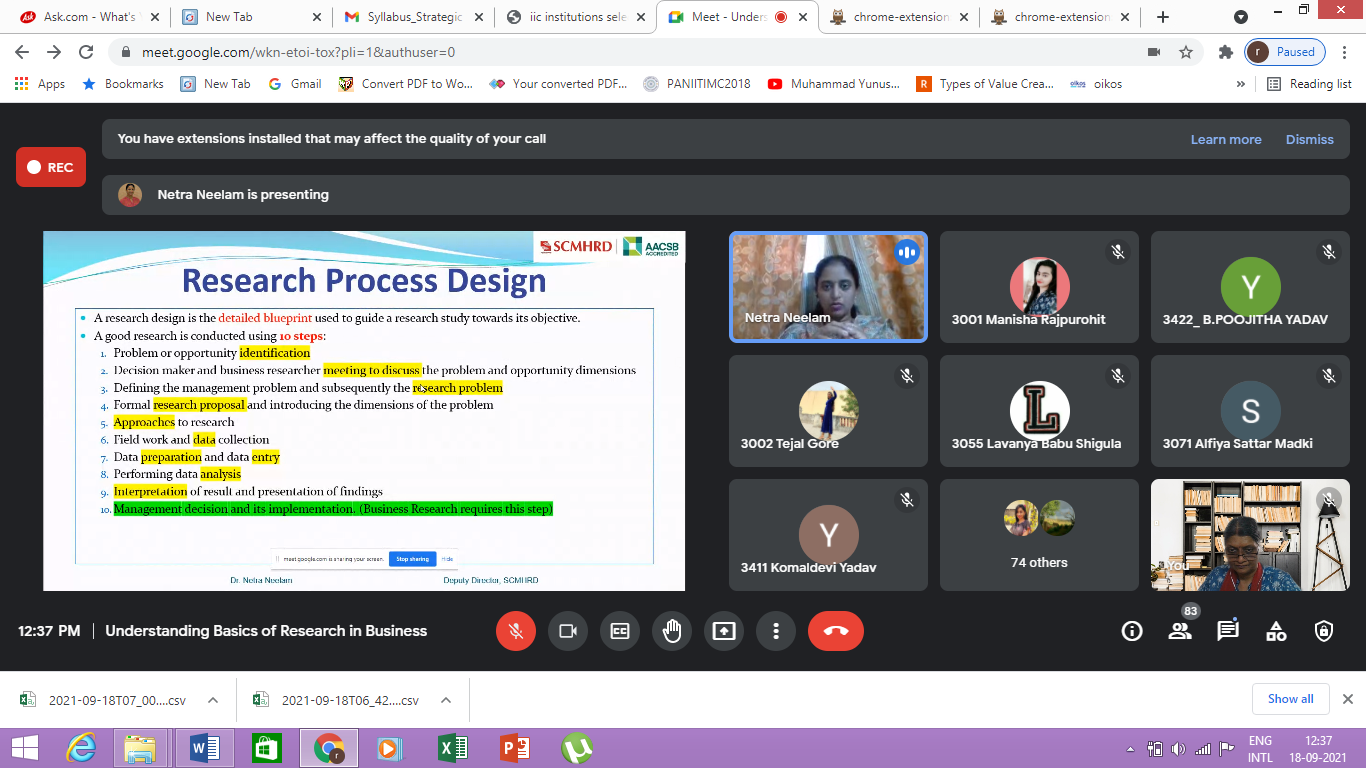The image size is (1366, 768).
Task: Turn on closed captions
Action: pos(620,631)
